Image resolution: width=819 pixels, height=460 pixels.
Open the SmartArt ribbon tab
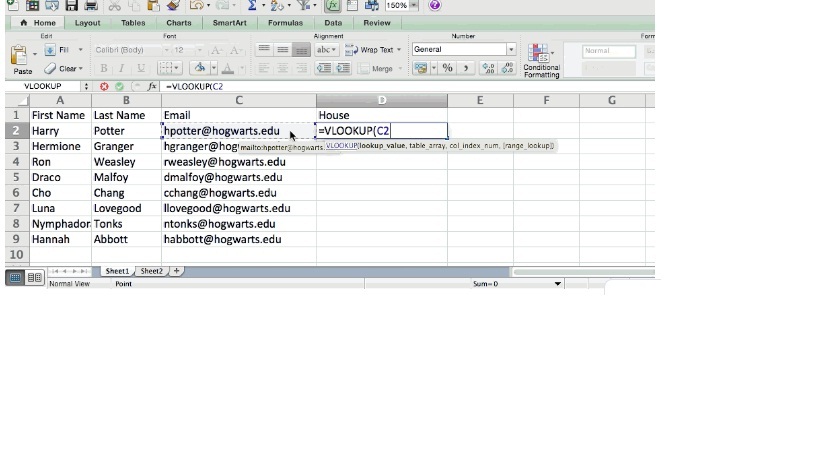229,23
